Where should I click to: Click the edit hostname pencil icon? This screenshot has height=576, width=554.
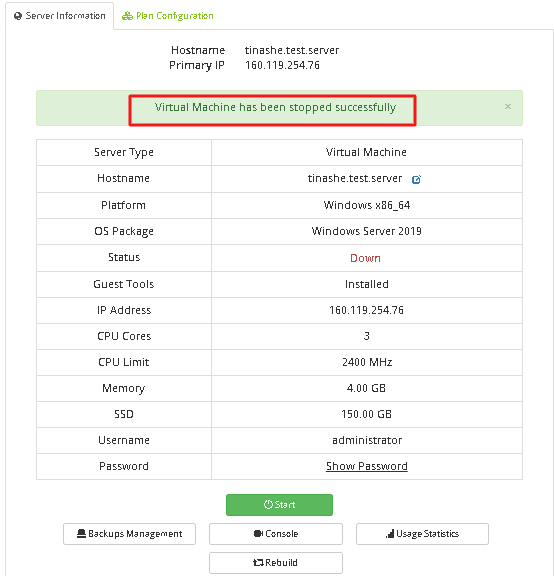416,179
